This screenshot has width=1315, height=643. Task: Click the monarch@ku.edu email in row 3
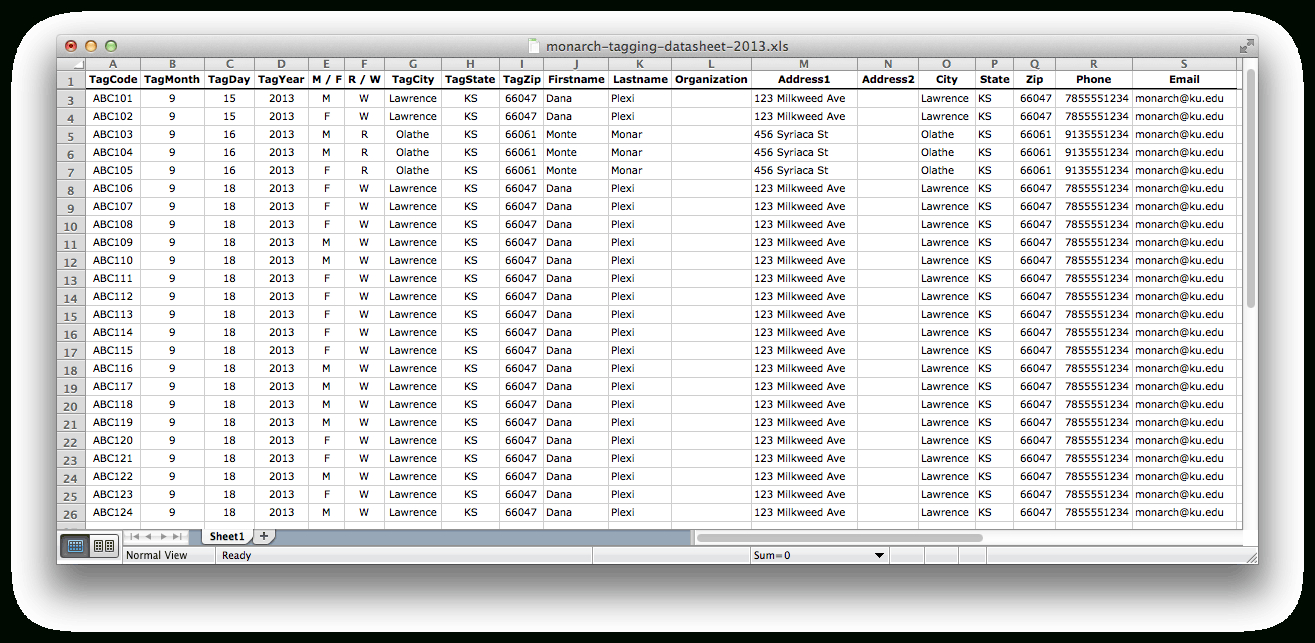[1180, 98]
